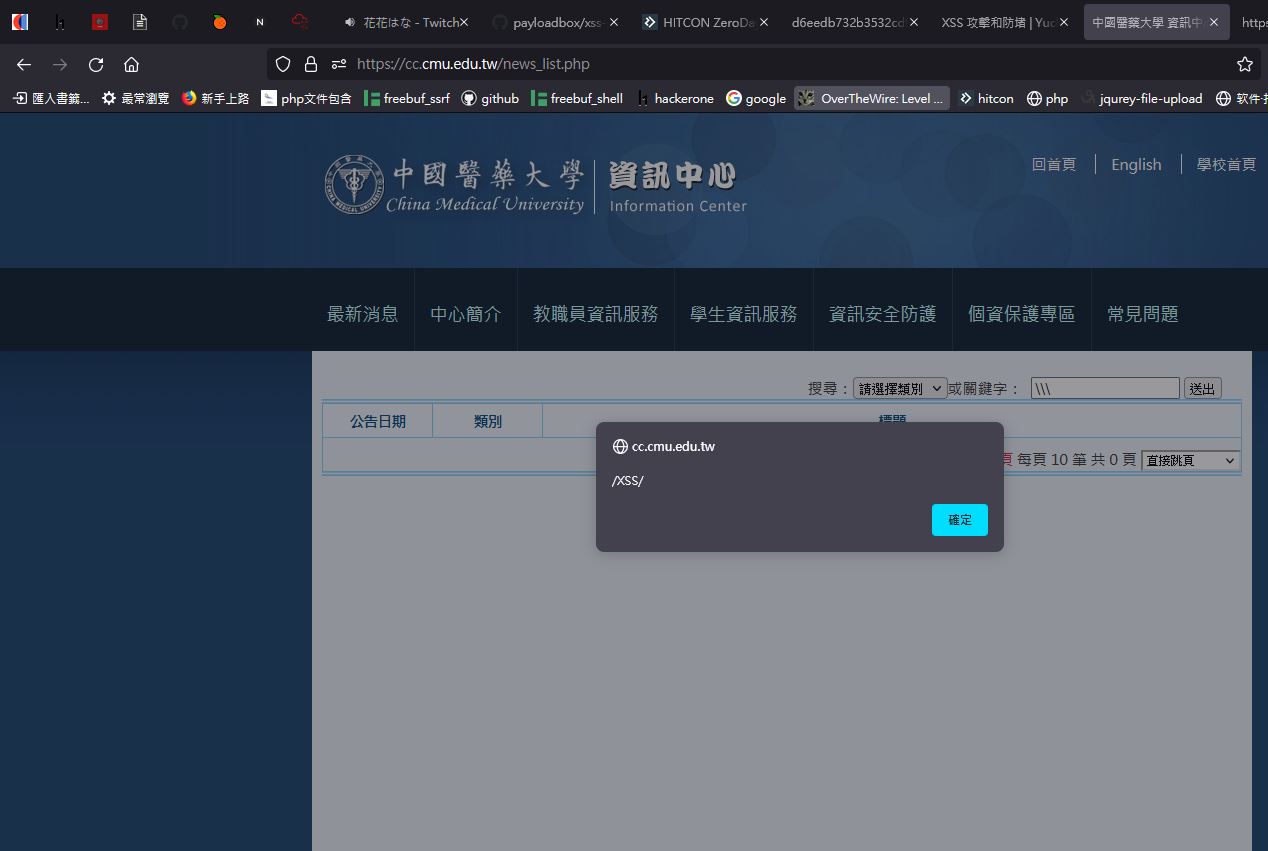Show site security via the padlock icon
Image resolution: width=1268 pixels, height=851 pixels.
click(x=311, y=64)
